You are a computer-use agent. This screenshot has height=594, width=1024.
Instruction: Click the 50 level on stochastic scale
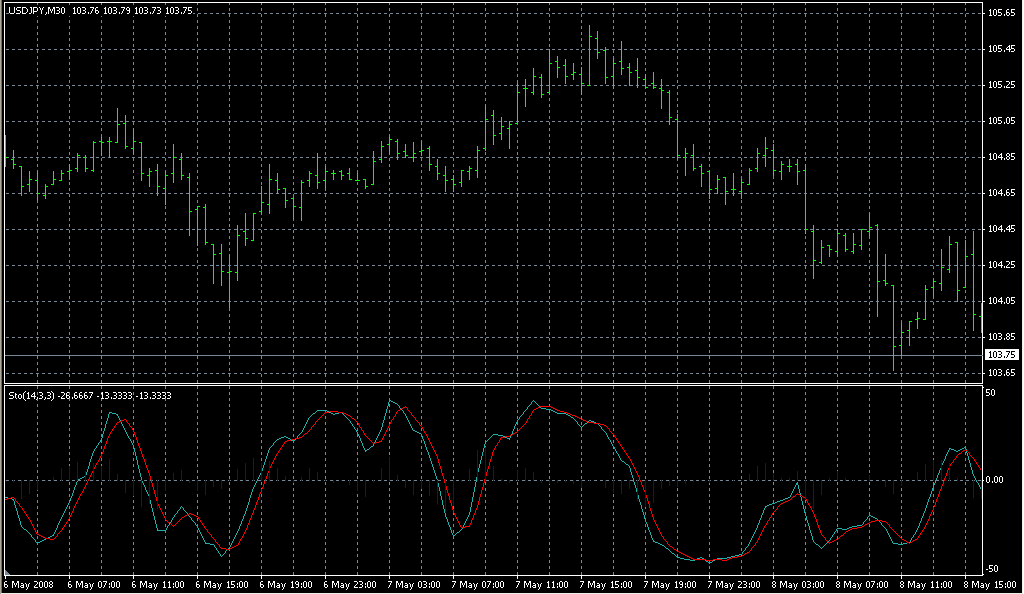[993, 393]
